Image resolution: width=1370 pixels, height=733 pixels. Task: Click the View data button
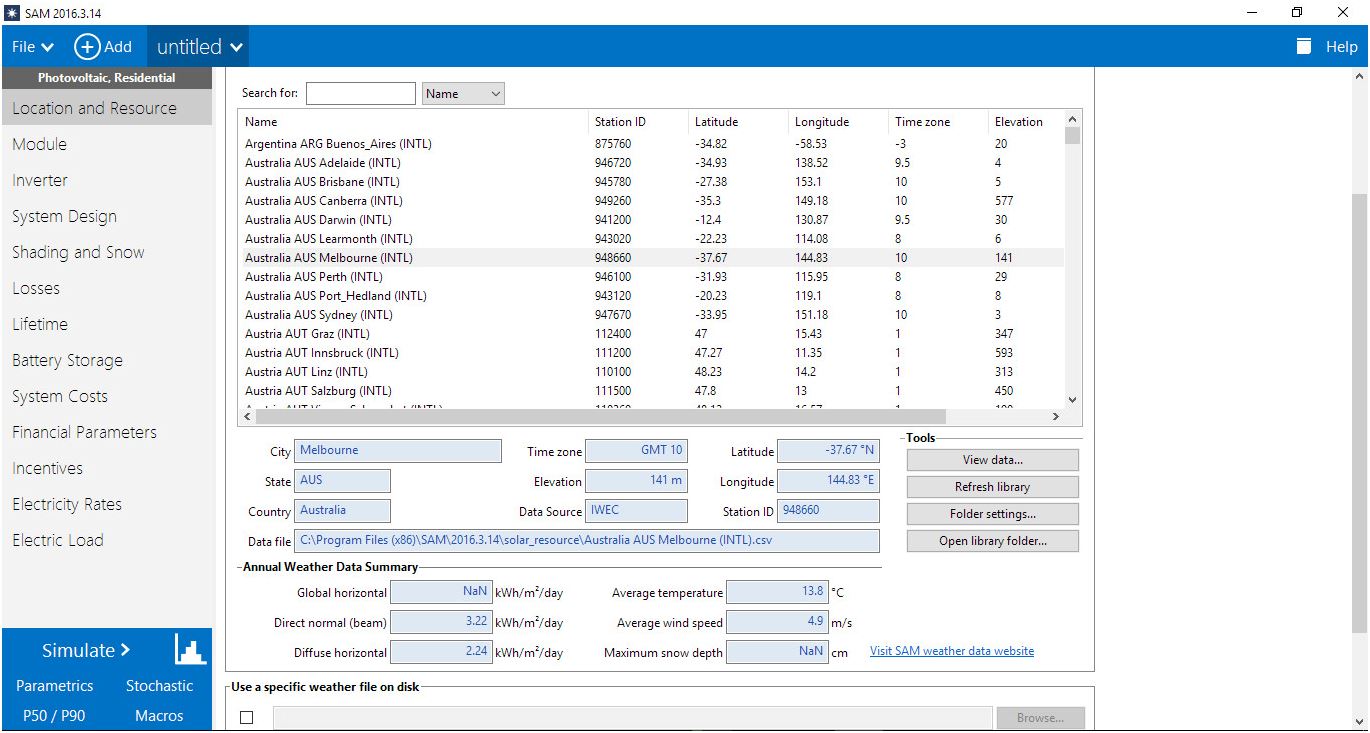tap(991, 459)
